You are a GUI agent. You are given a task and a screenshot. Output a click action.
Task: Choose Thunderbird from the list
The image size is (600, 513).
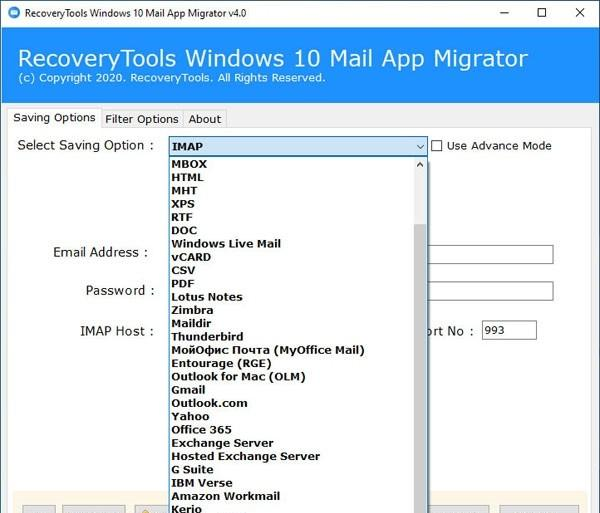tap(293, 337)
